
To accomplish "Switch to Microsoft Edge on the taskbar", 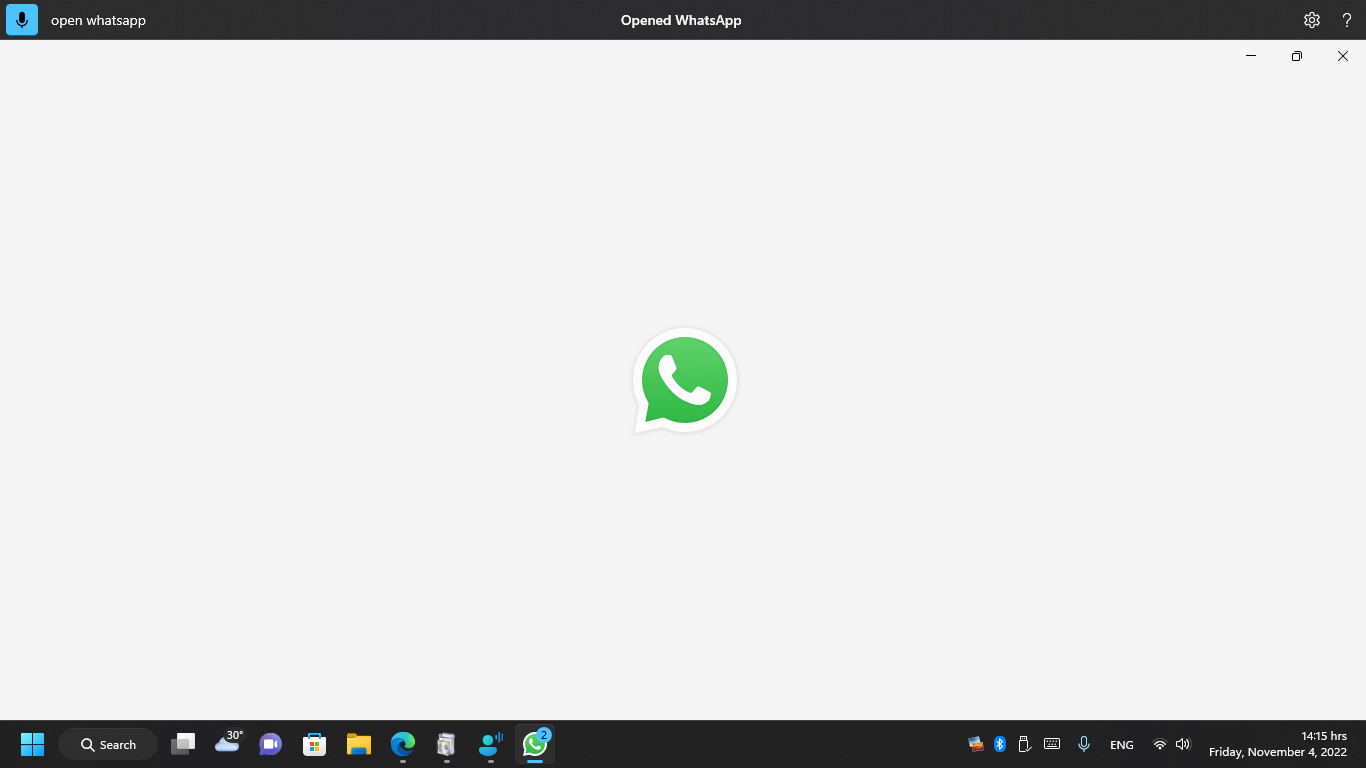I will [403, 744].
